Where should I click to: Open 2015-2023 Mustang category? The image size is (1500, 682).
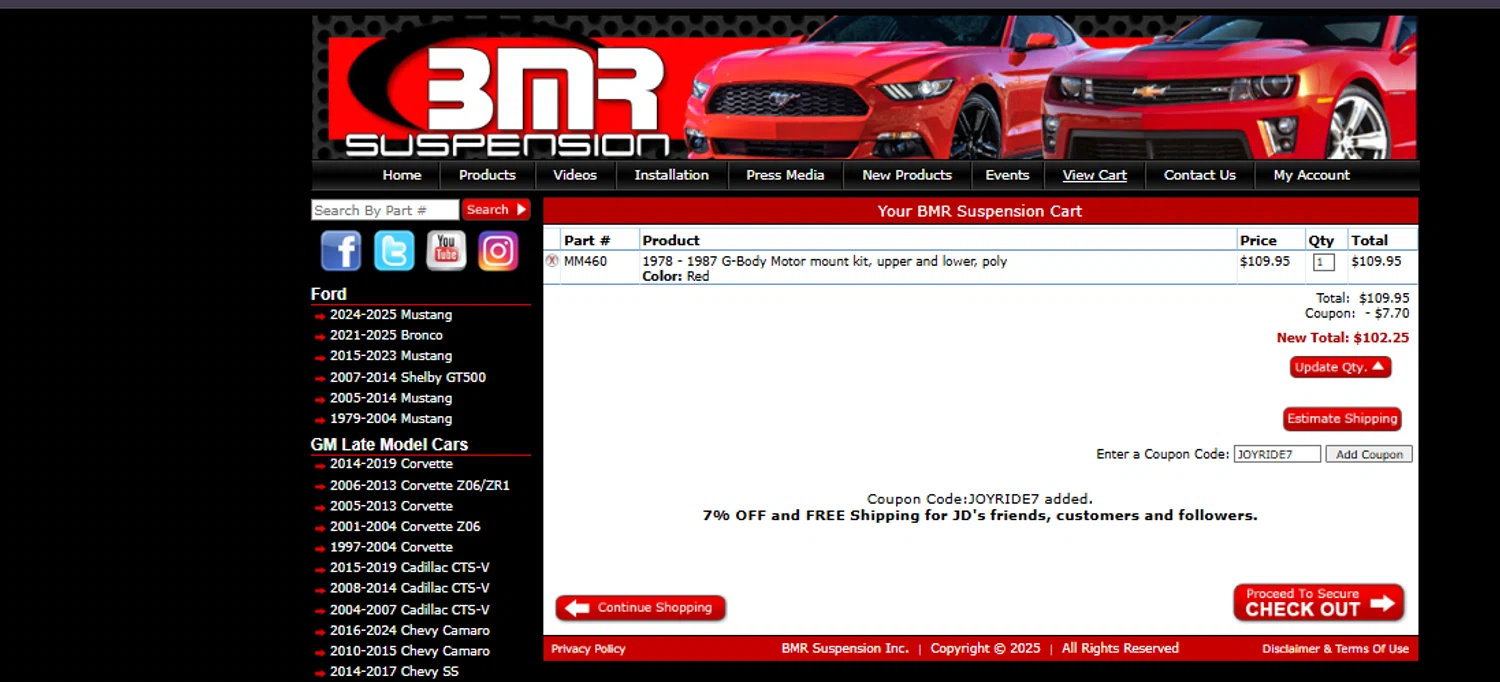[391, 356]
